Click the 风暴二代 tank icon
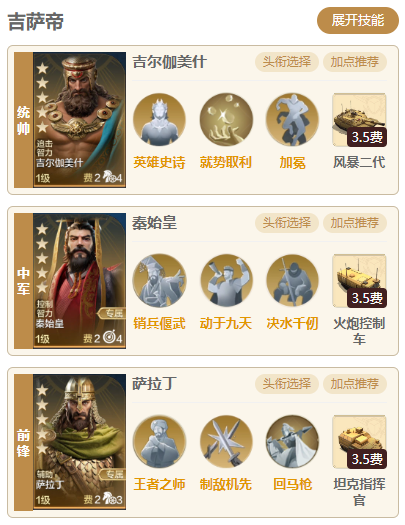405x525 pixels. (359, 120)
